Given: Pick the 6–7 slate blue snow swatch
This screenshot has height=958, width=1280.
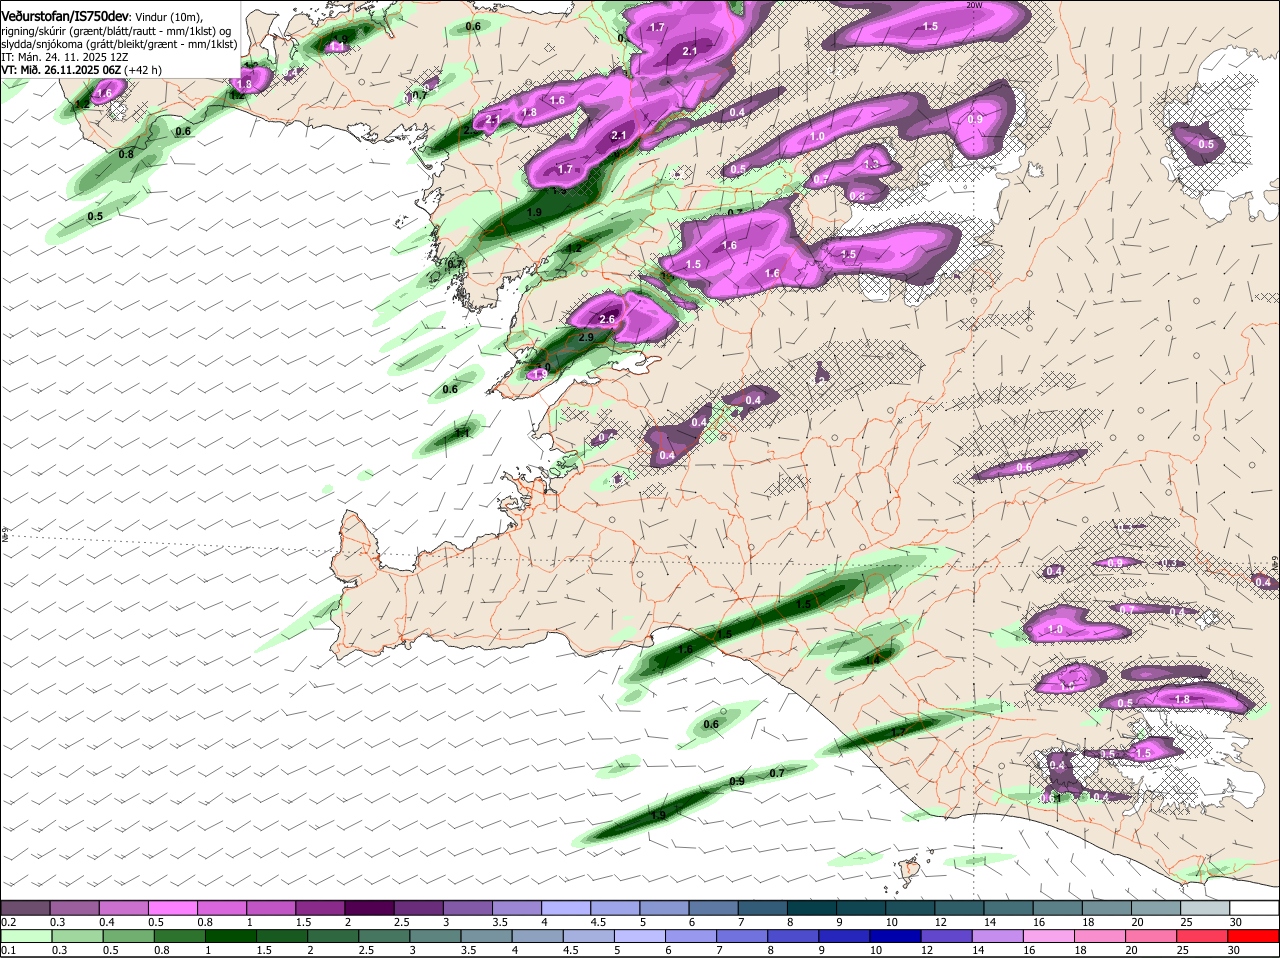Looking at the screenshot, I should [714, 907].
